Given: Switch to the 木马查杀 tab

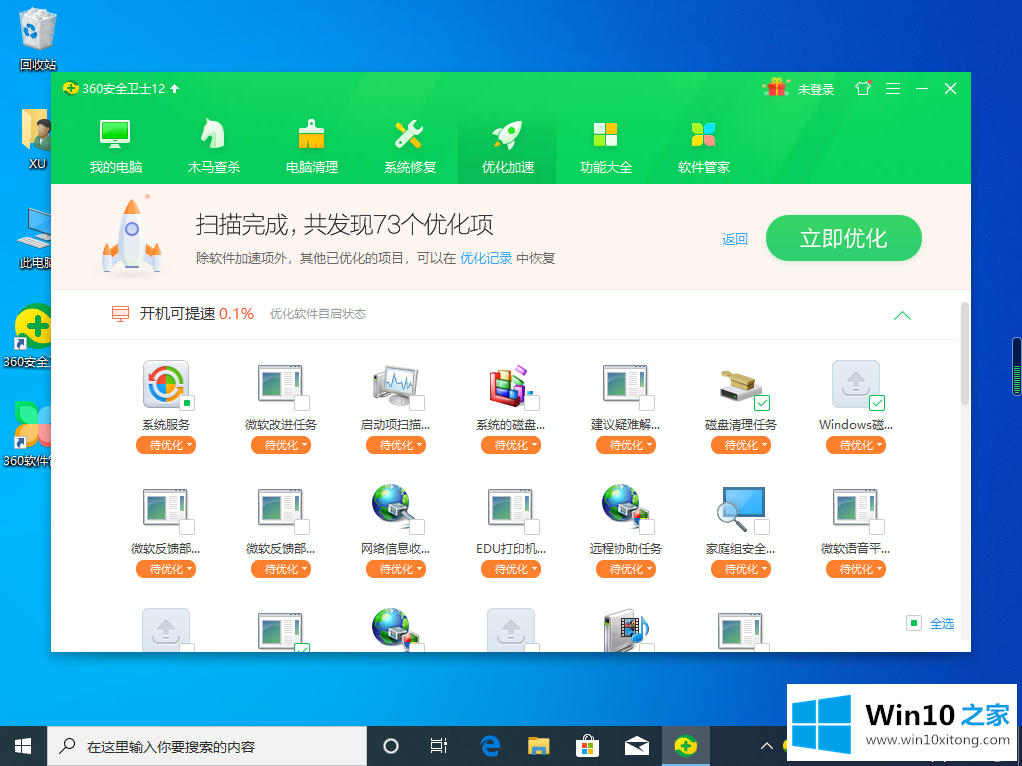Looking at the screenshot, I should 214,147.
